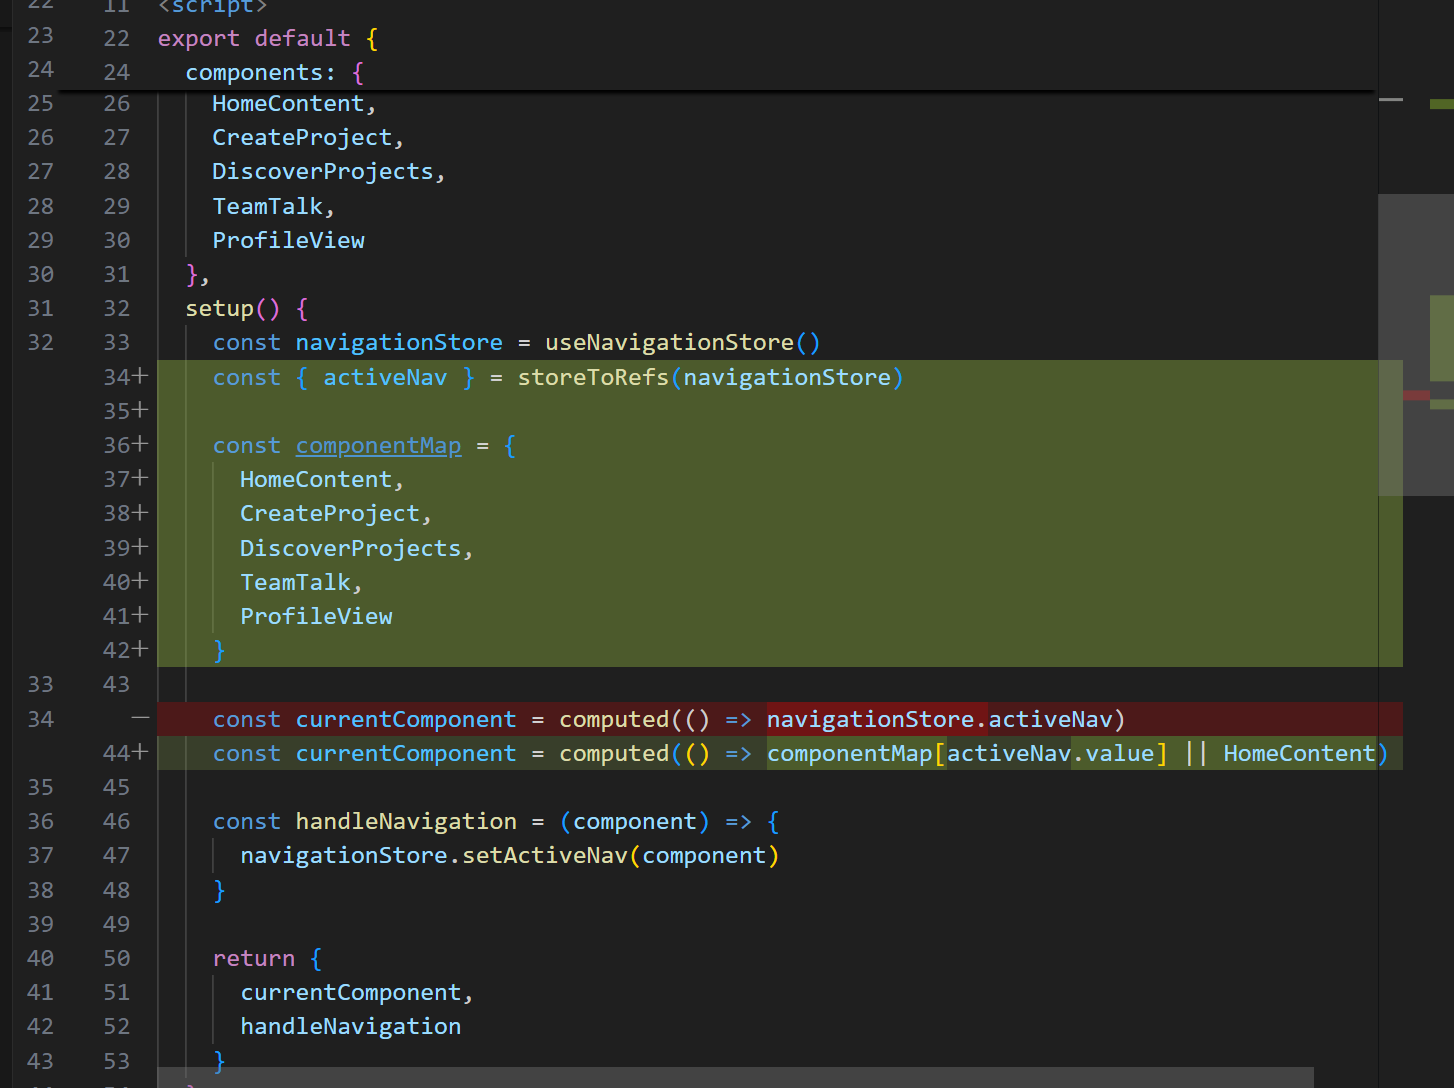Click 'navigationStore.activeNav' in the removed red line
This screenshot has width=1454, height=1088.
[x=939, y=720]
